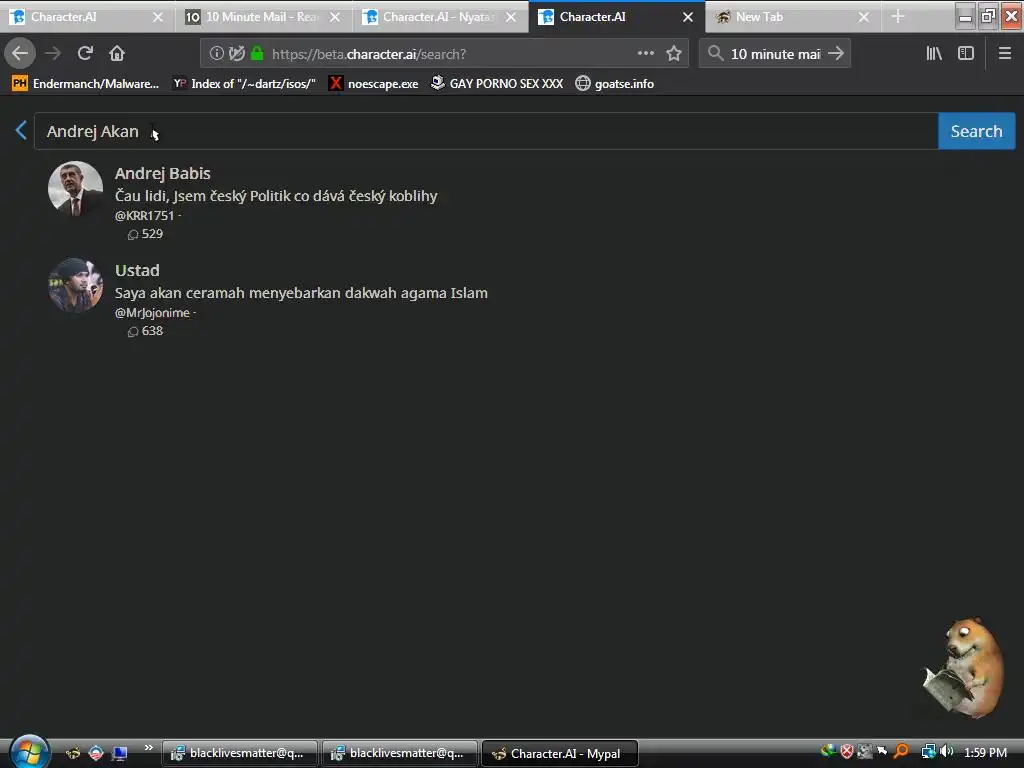Click the search box magnifier icon
This screenshot has height=768, width=1024.
[x=716, y=54]
